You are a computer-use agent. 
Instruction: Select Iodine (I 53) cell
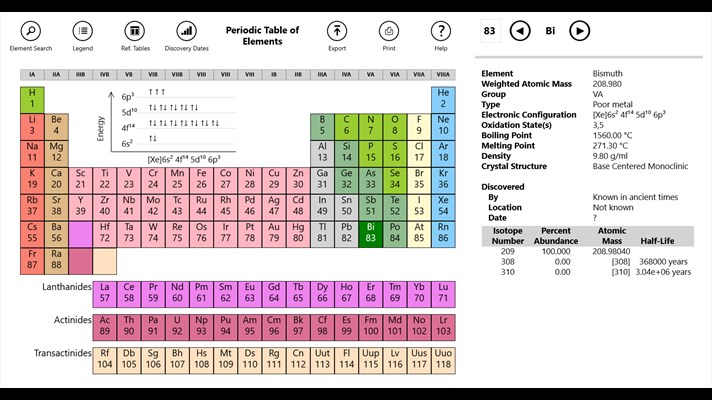click(419, 207)
